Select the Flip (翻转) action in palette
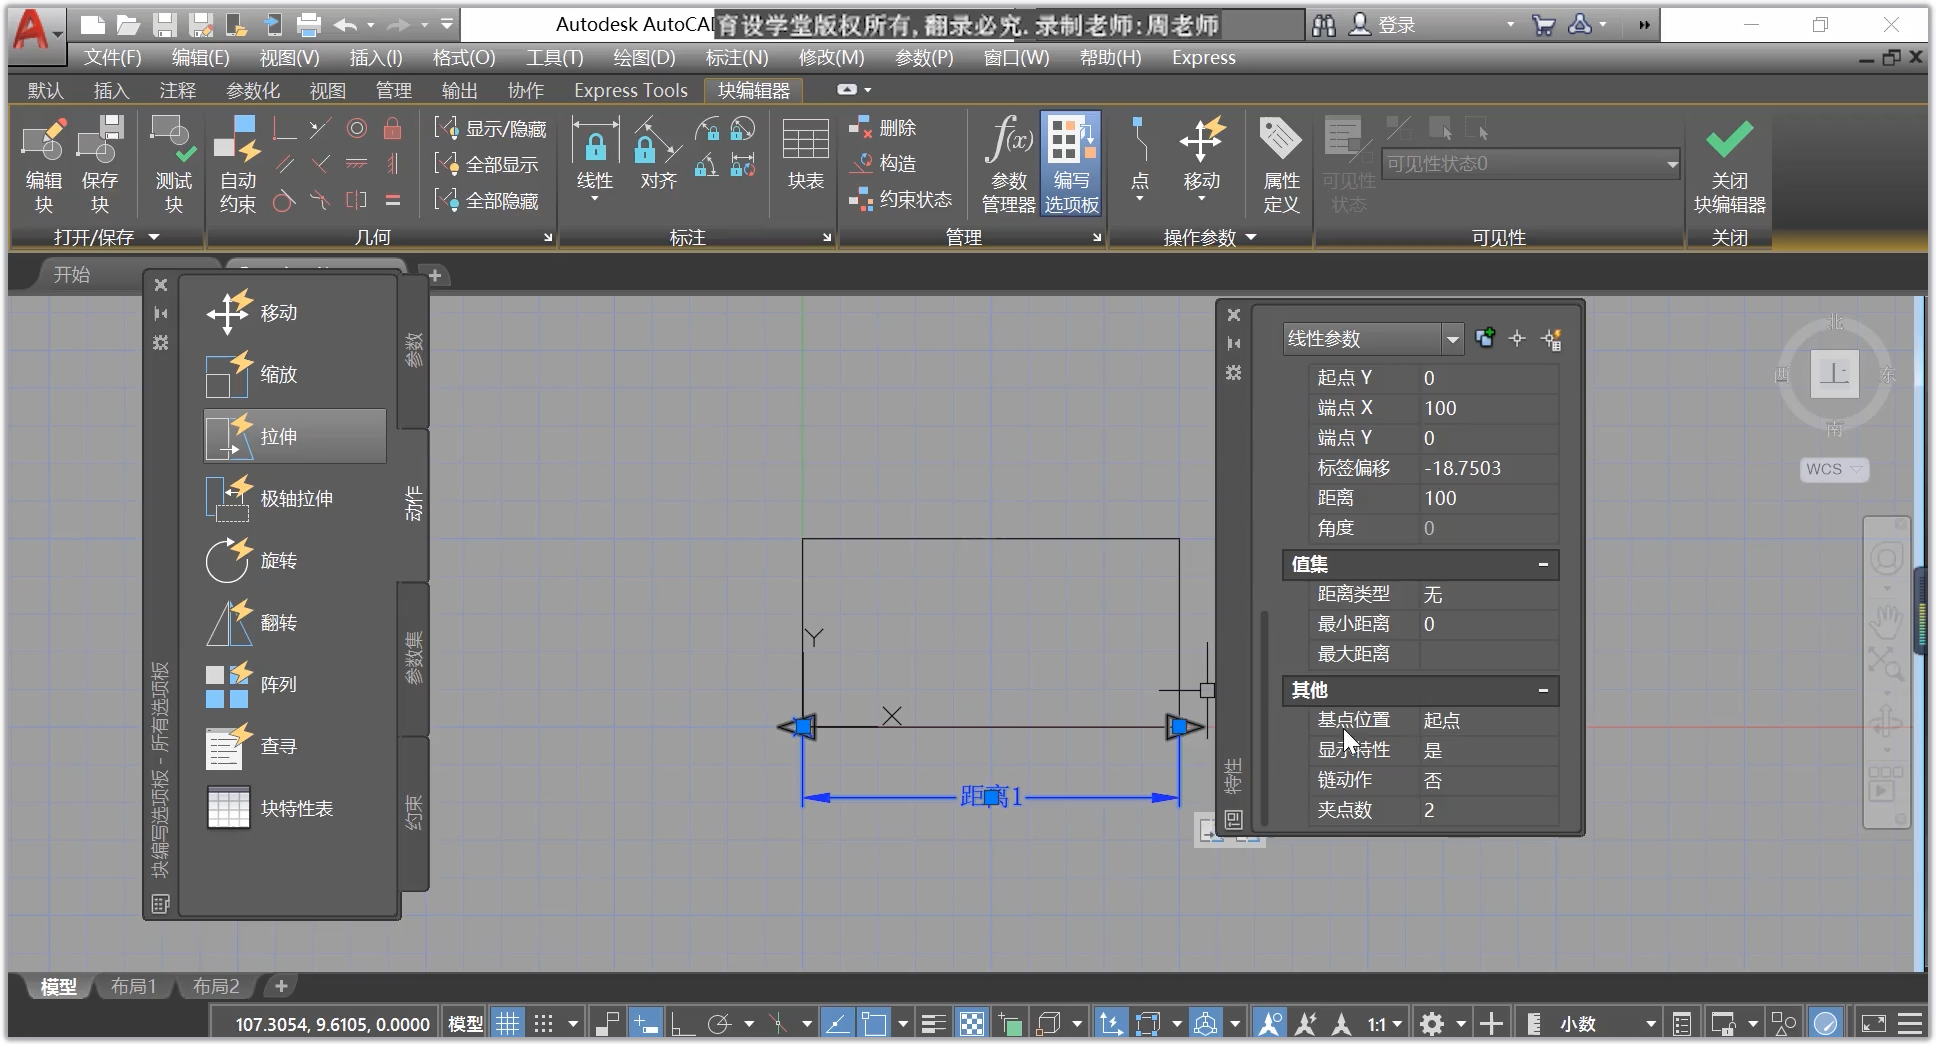The width and height of the screenshot is (1936, 1045). point(295,622)
